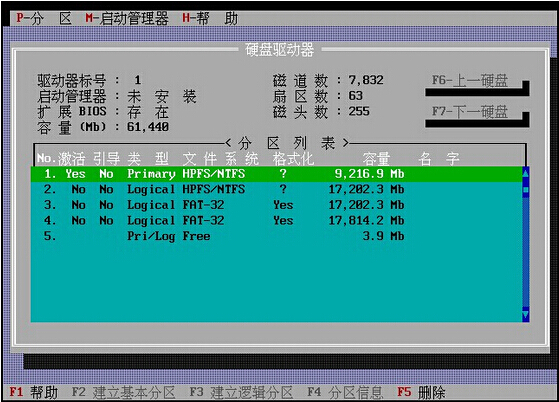
Task: Open the P-分区 partition menu
Action: click(44, 18)
